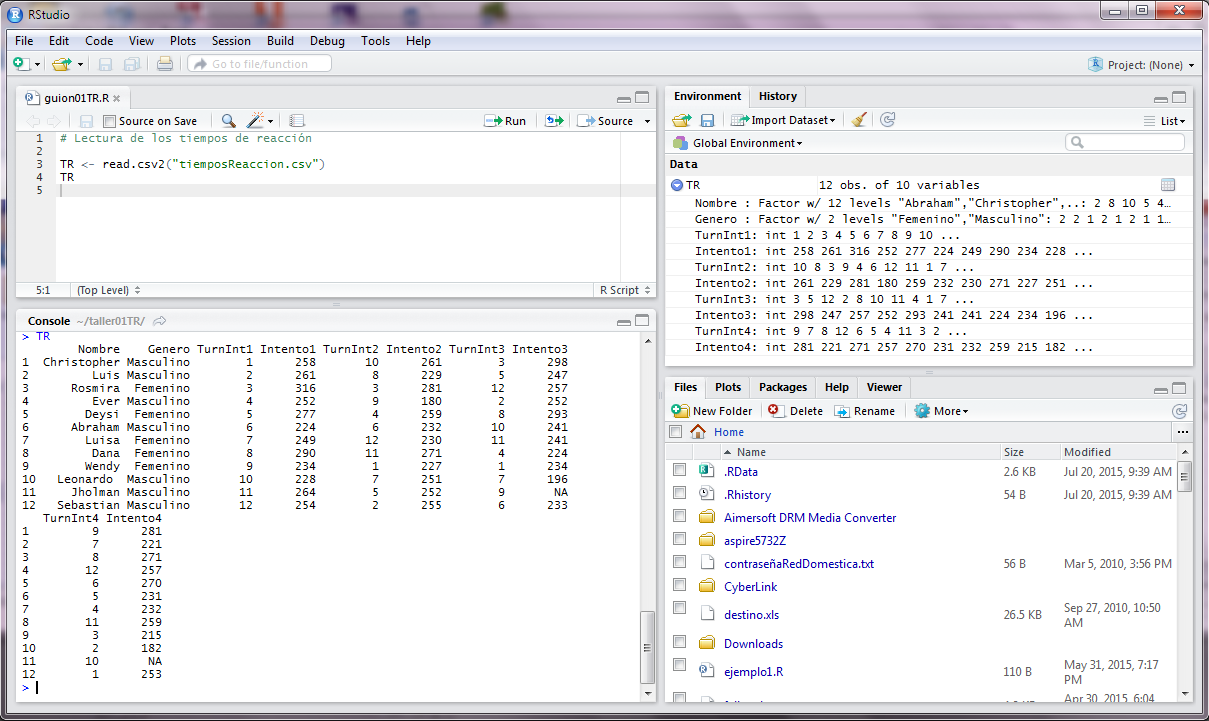Image resolution: width=1209 pixels, height=721 pixels.
Task: Open the New File dropdown arrow
Action: pyautogui.click(x=38, y=65)
